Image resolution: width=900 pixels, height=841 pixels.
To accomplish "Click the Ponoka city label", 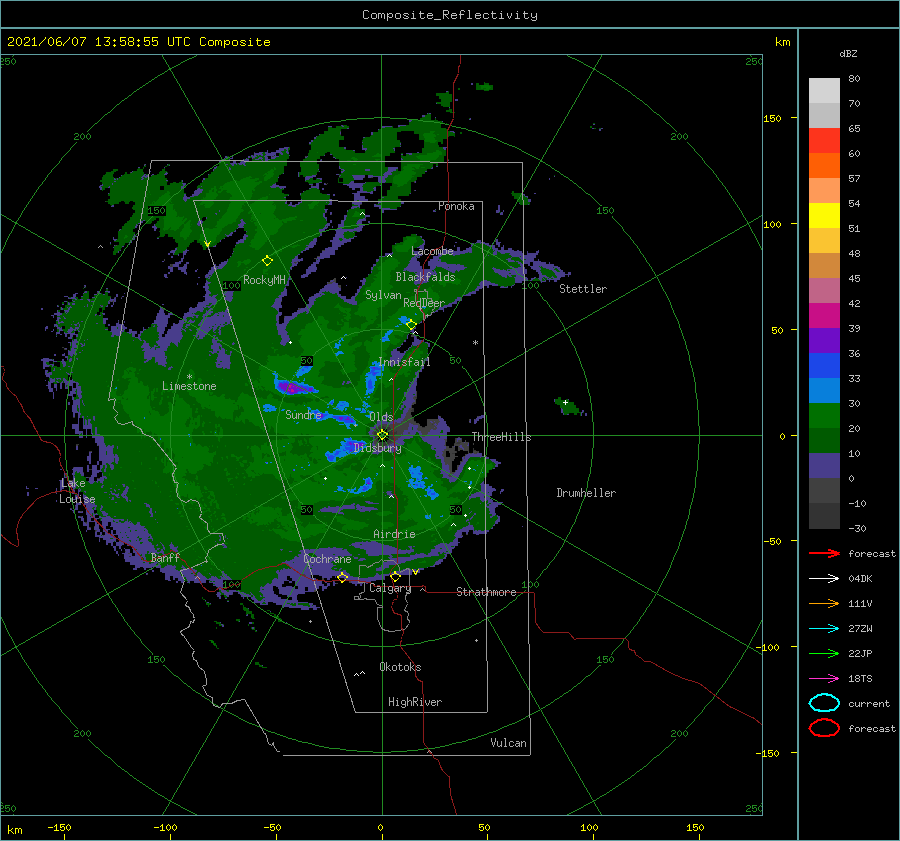I will (x=456, y=206).
